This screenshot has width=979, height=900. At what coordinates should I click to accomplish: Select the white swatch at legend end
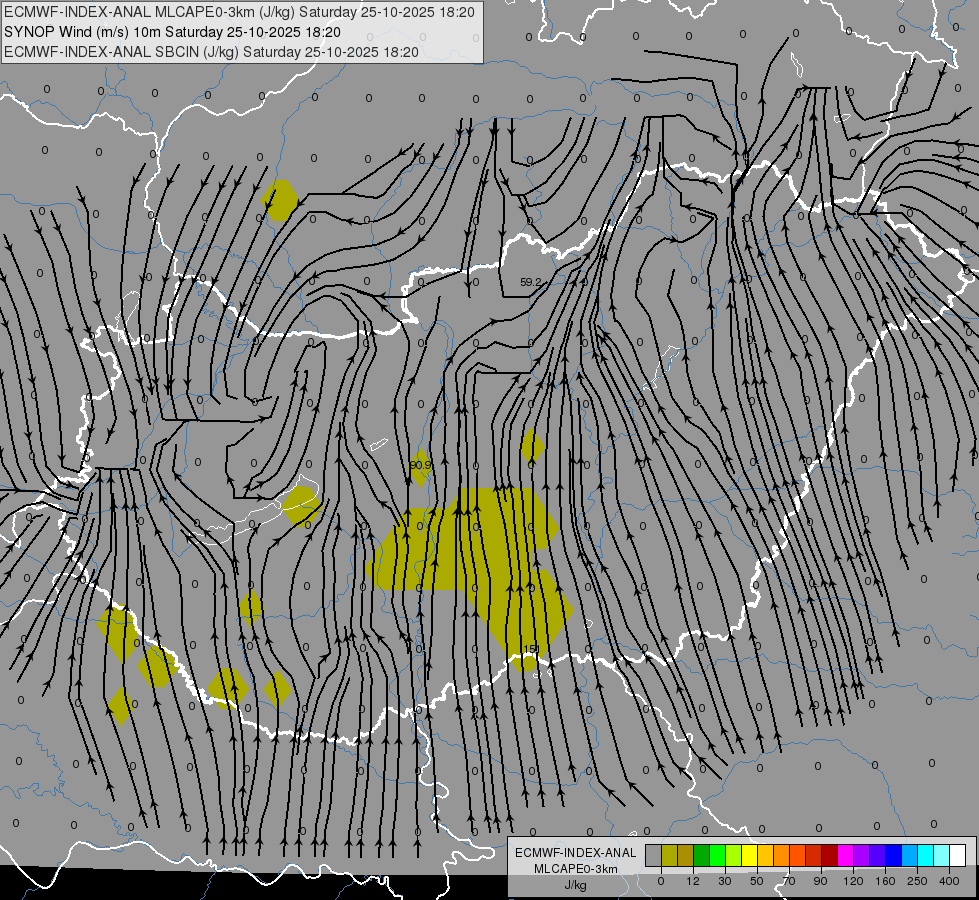pos(958,855)
